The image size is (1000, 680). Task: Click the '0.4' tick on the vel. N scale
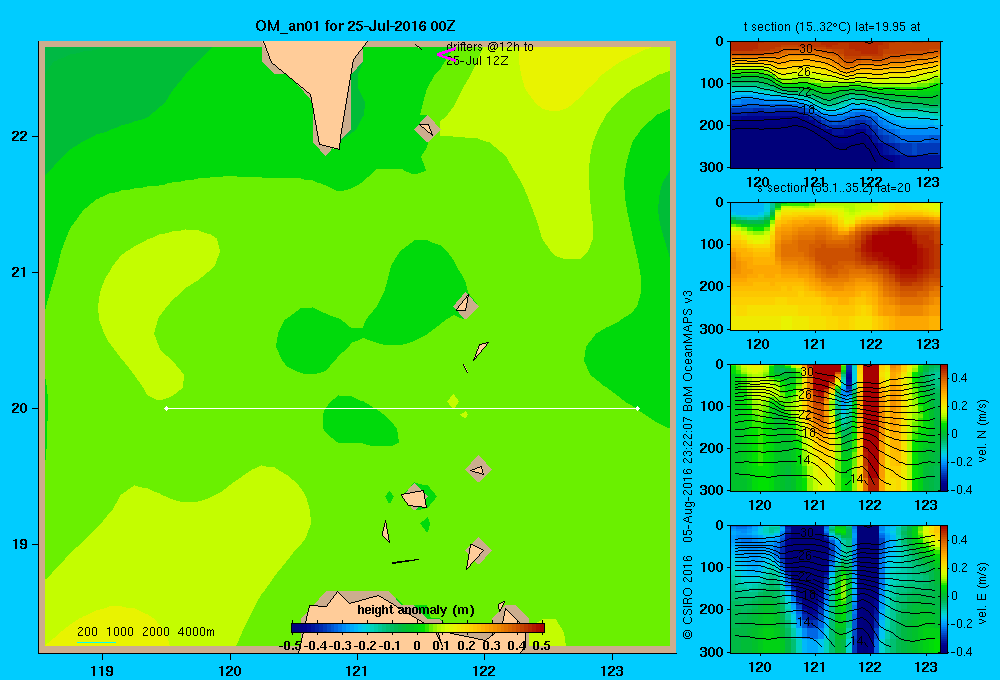coord(959,378)
